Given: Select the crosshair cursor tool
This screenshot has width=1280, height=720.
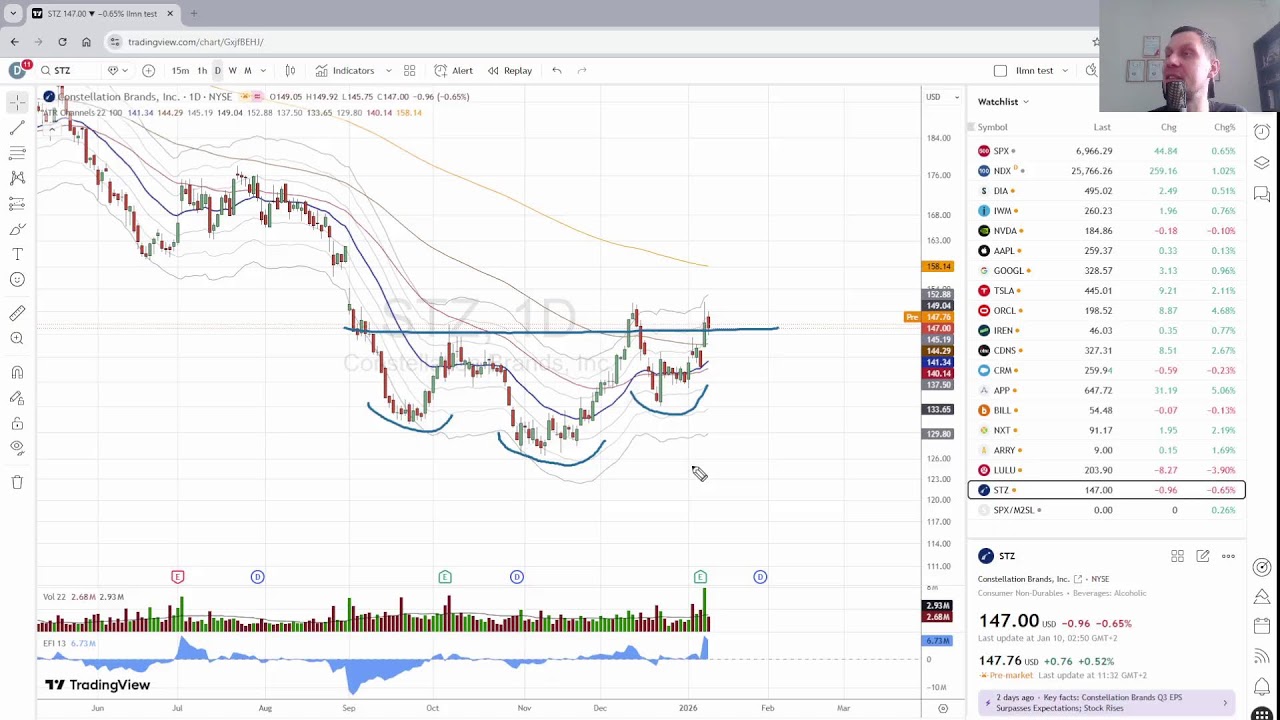Looking at the screenshot, I should click(x=17, y=102).
